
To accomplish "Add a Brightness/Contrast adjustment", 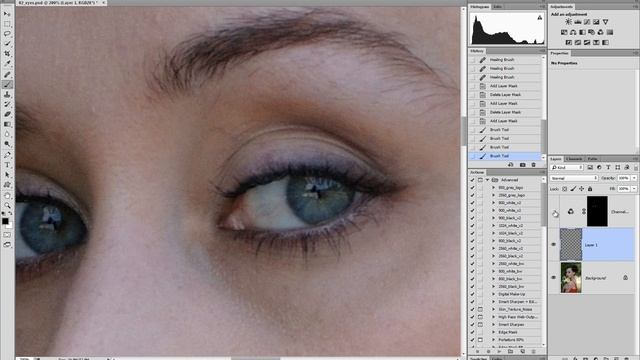I will (568, 22).
